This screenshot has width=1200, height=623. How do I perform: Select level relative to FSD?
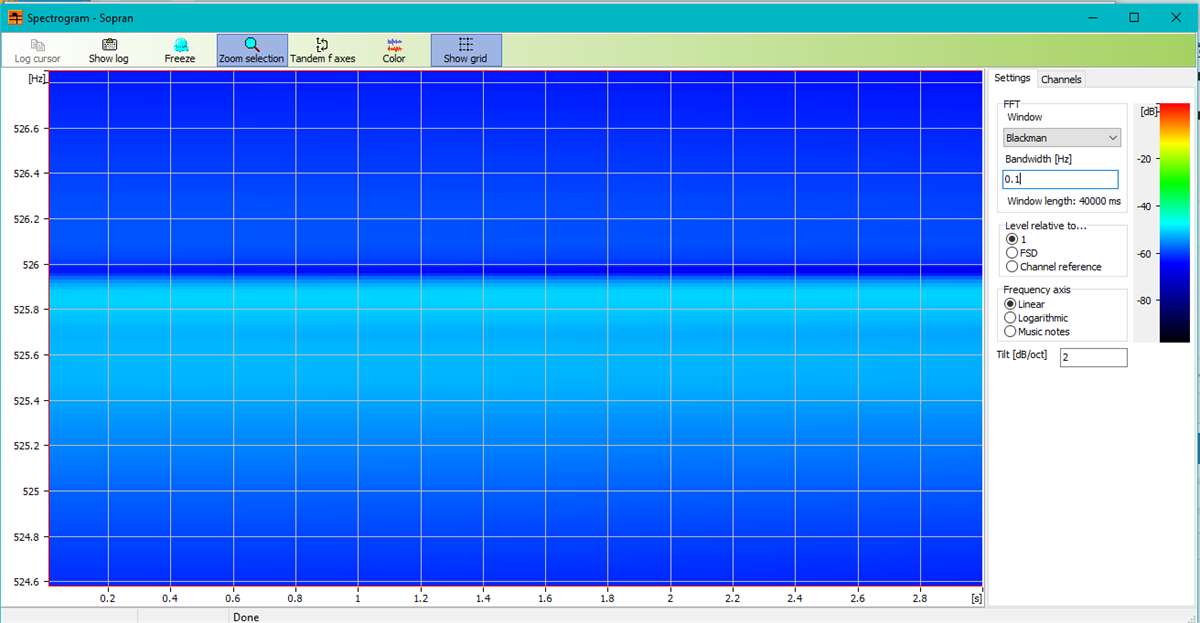point(1022,253)
